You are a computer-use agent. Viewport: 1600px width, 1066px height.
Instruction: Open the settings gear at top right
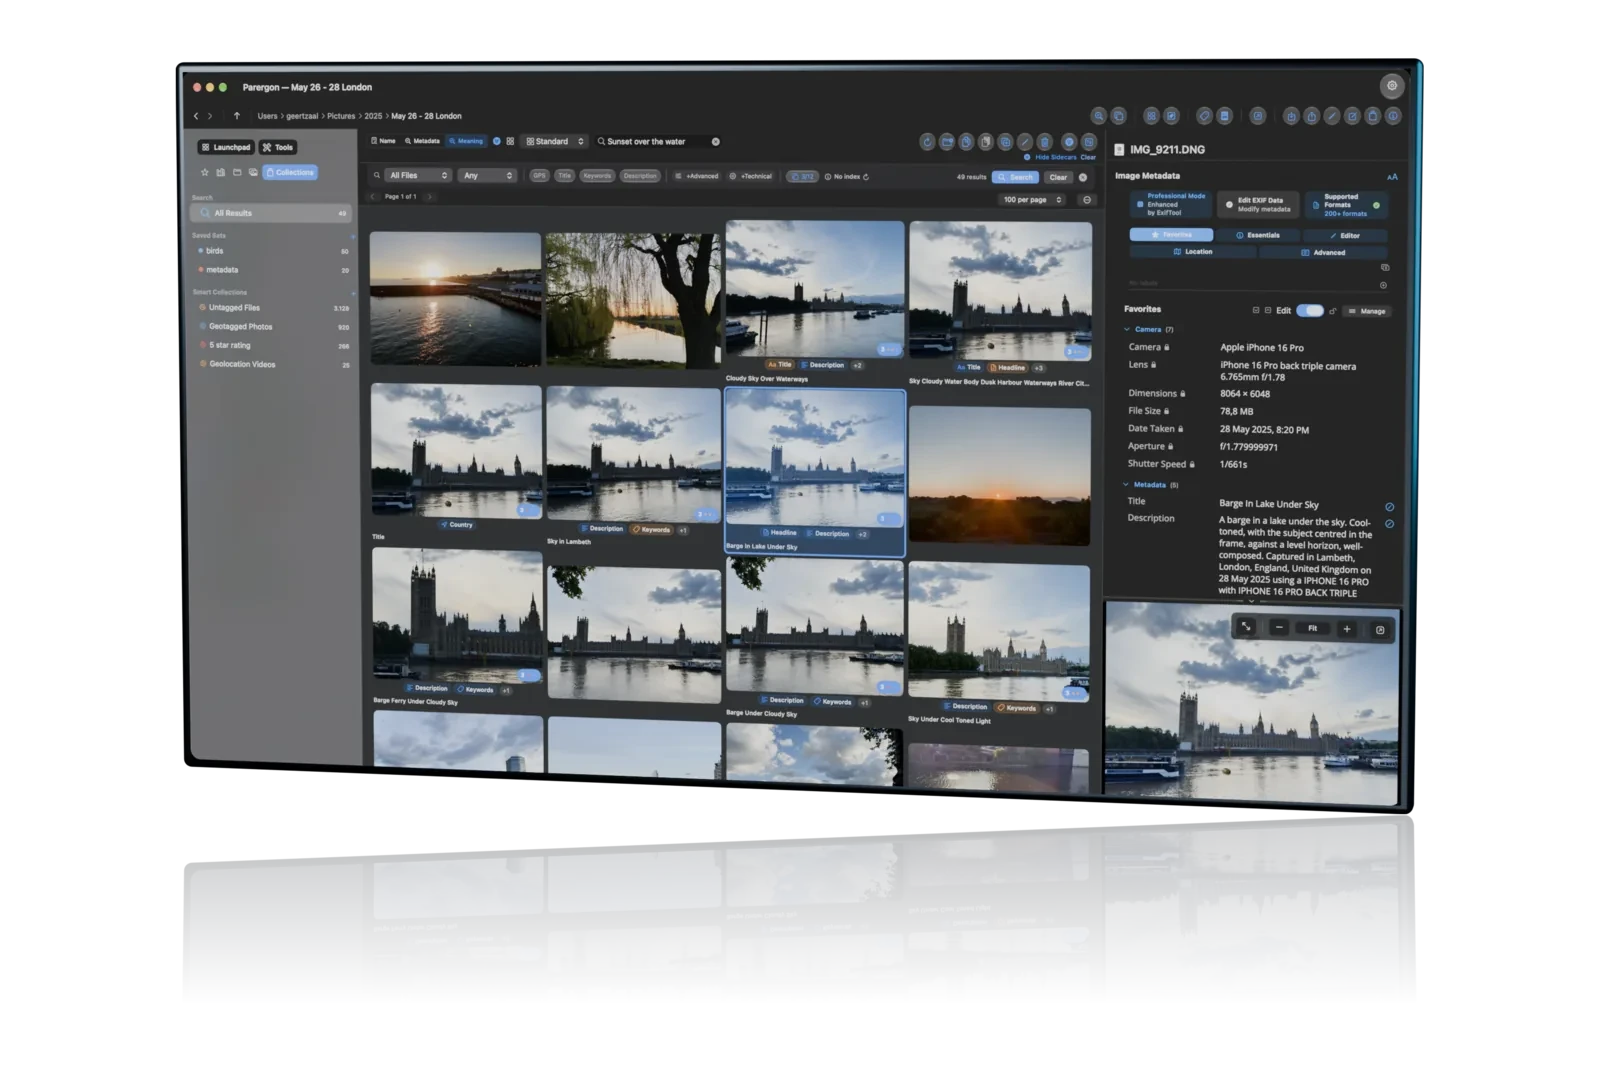1391,86
